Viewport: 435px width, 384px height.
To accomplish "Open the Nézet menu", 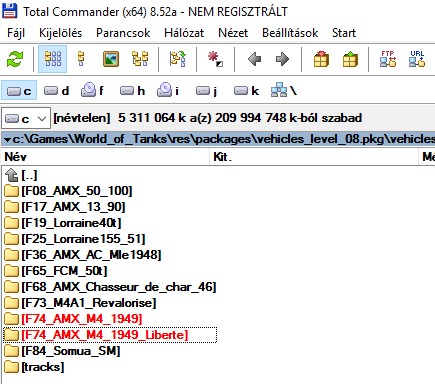I will 233,33.
